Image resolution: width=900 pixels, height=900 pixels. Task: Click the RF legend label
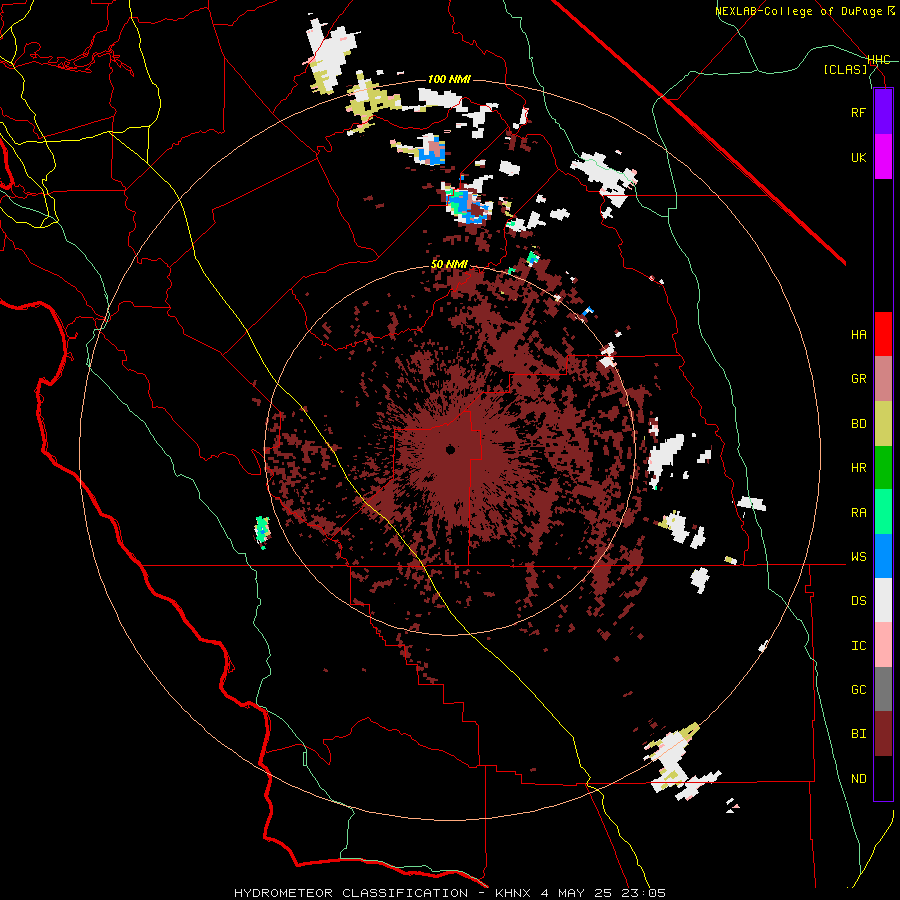click(858, 112)
